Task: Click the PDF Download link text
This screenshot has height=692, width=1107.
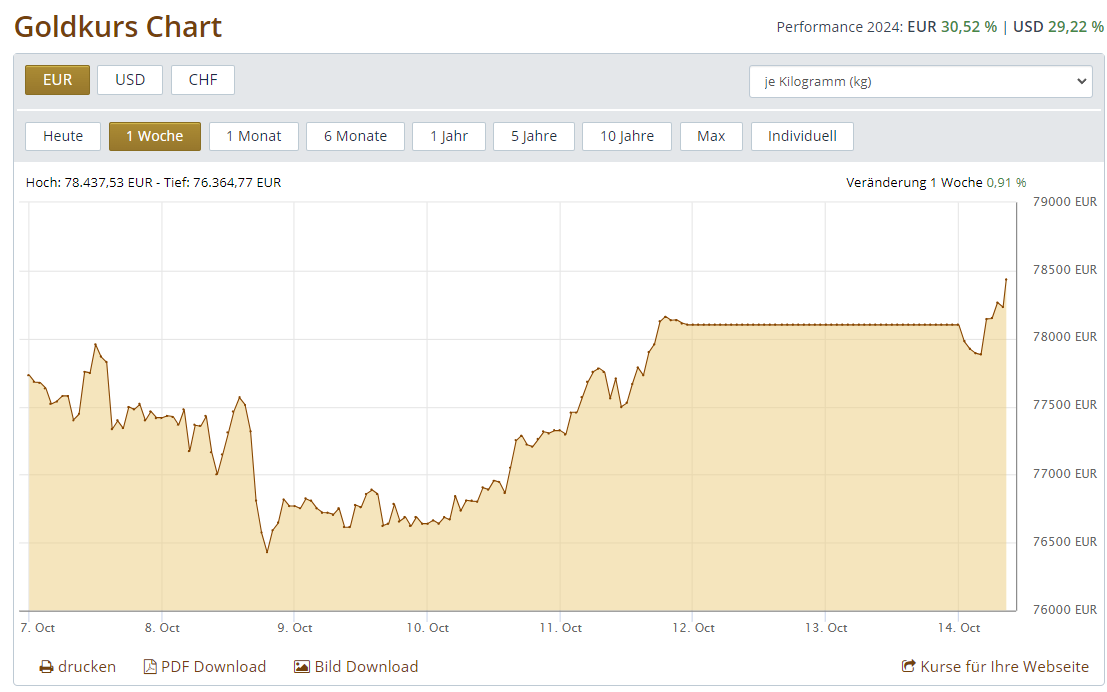Action: coord(213,667)
